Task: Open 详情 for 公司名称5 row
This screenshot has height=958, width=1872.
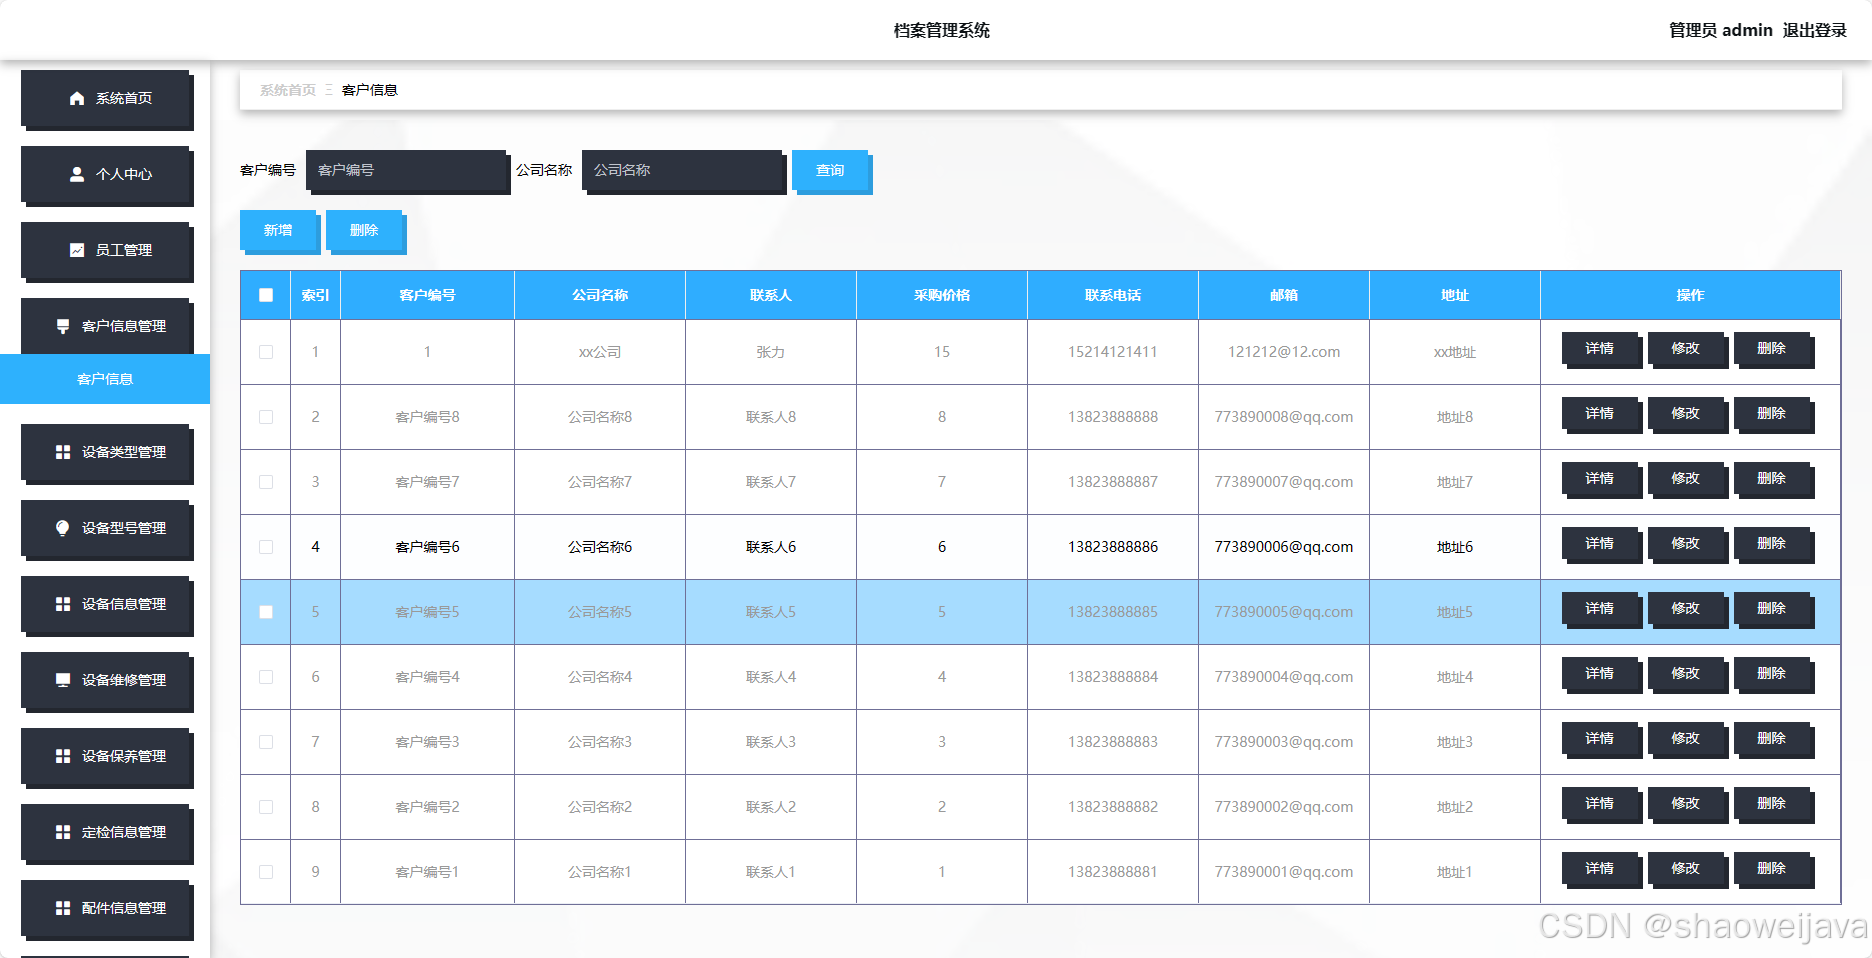Action: point(1601,610)
